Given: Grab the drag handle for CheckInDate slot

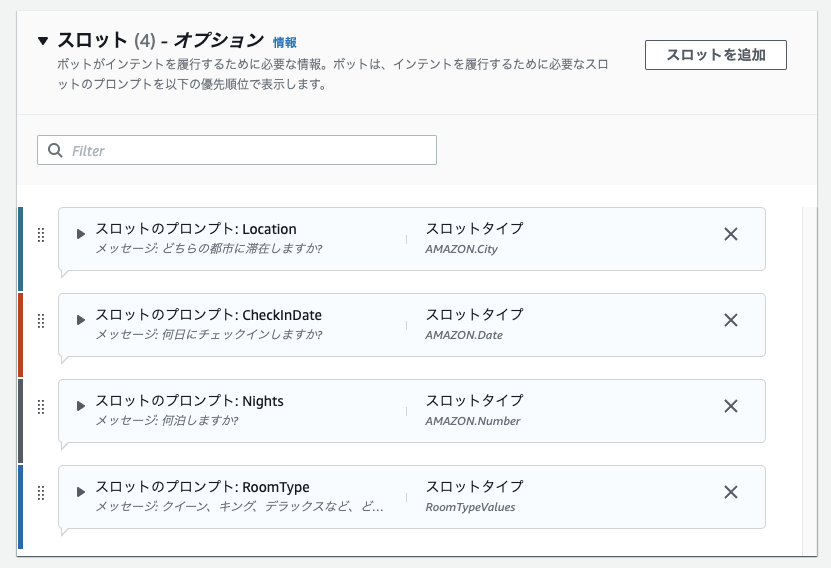Looking at the screenshot, I should [x=41, y=321].
